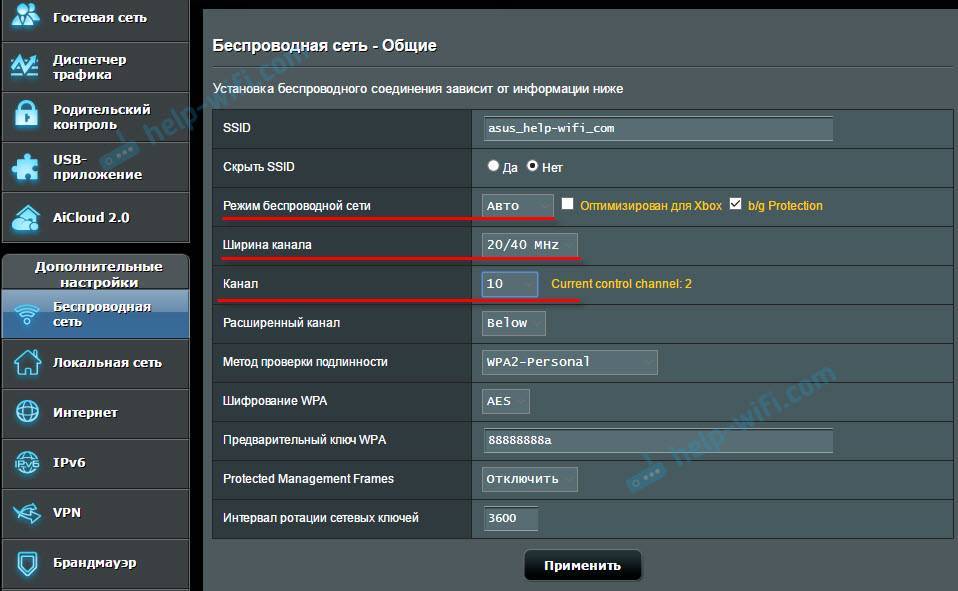Open the channel dropdown showing 10
Image resolution: width=958 pixels, height=591 pixels.
510,284
